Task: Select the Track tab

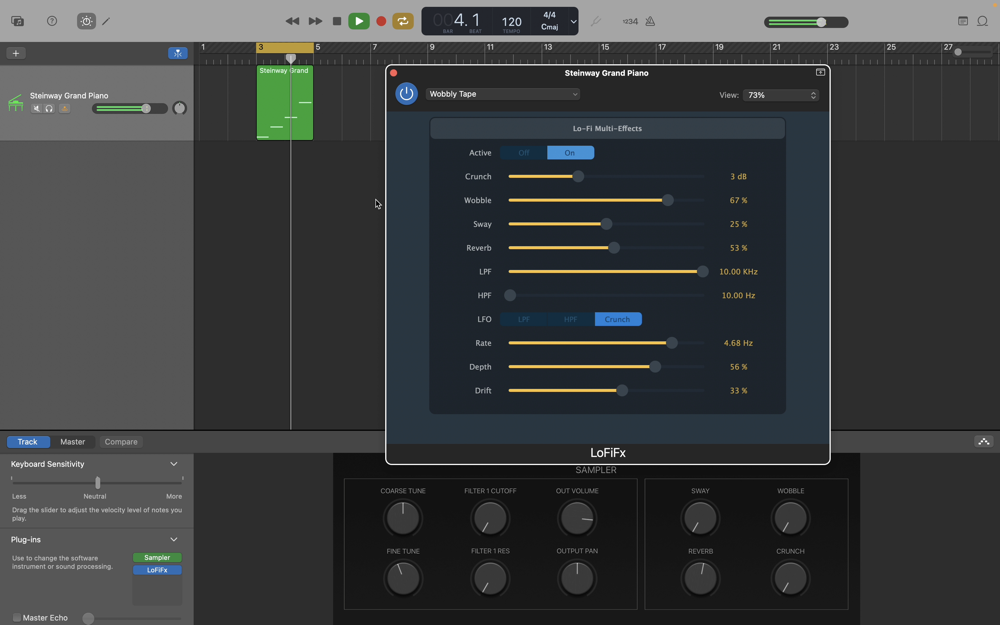Action: [28, 442]
